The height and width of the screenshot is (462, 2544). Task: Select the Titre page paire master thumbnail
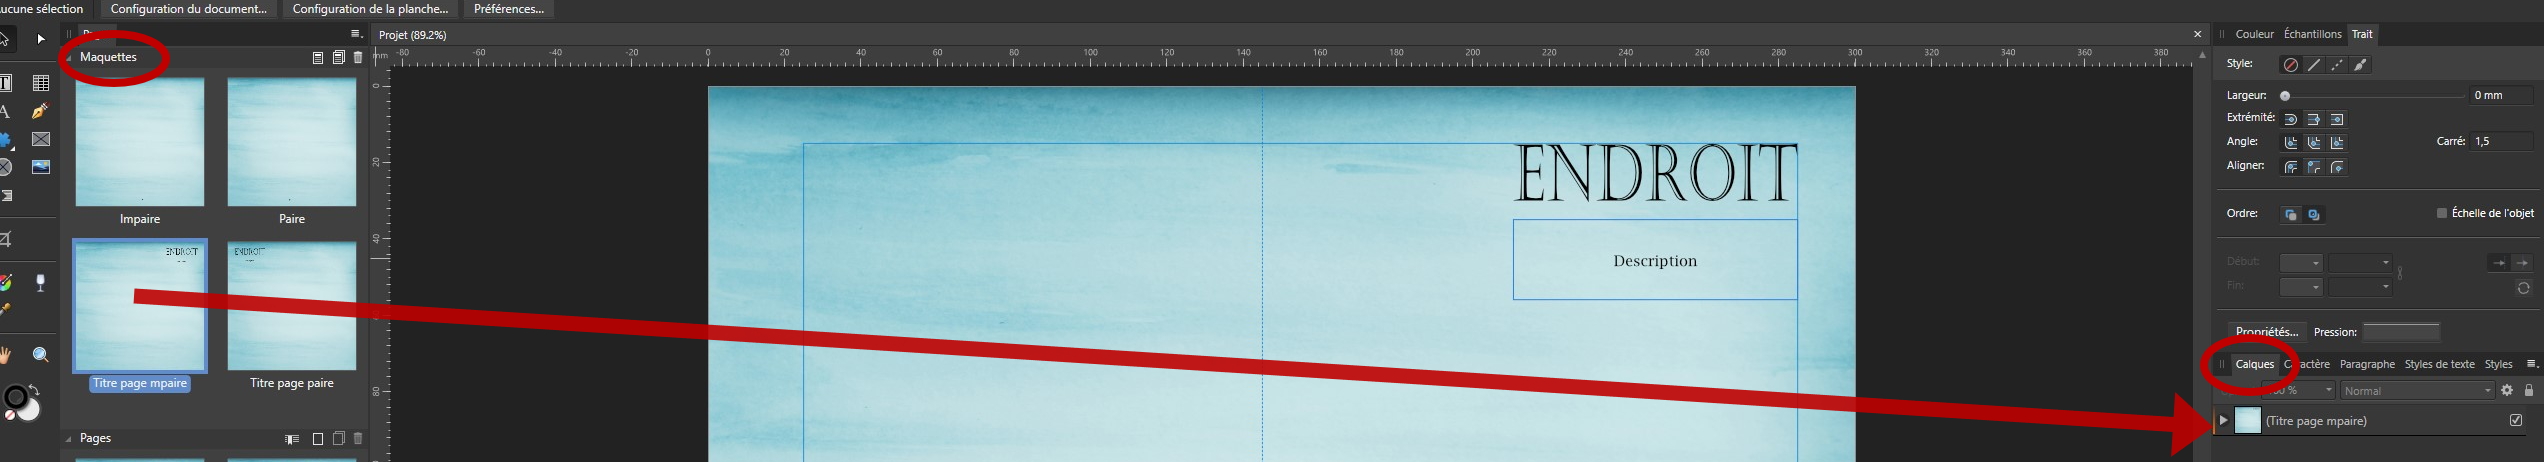click(292, 306)
